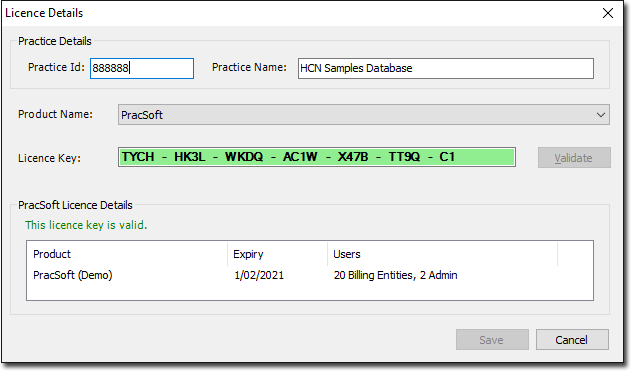The height and width of the screenshot is (371, 631).
Task: Click the Practice Name label
Action: [250, 67]
